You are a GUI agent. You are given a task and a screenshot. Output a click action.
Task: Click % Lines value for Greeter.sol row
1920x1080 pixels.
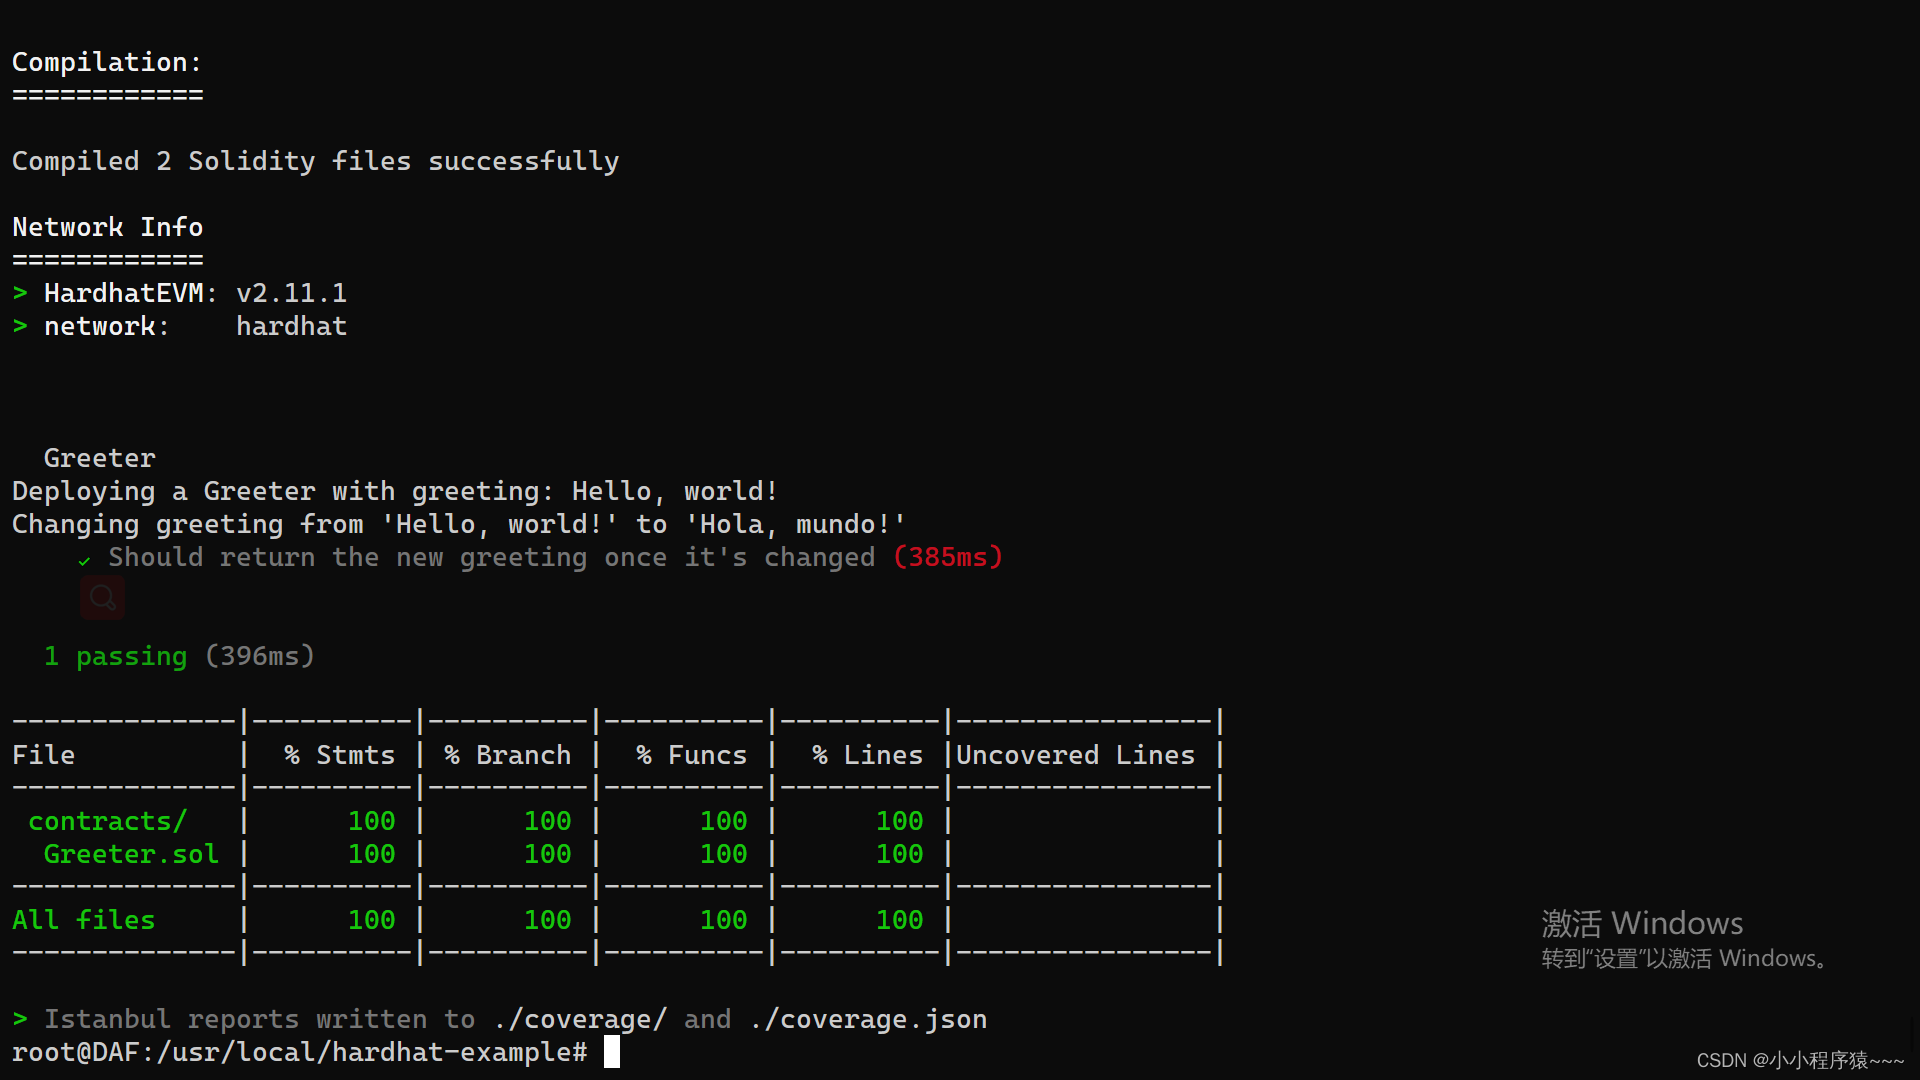900,854
